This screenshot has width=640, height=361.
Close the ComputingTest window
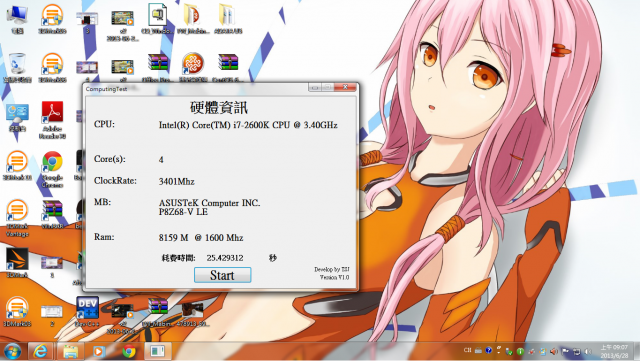(x=345, y=87)
